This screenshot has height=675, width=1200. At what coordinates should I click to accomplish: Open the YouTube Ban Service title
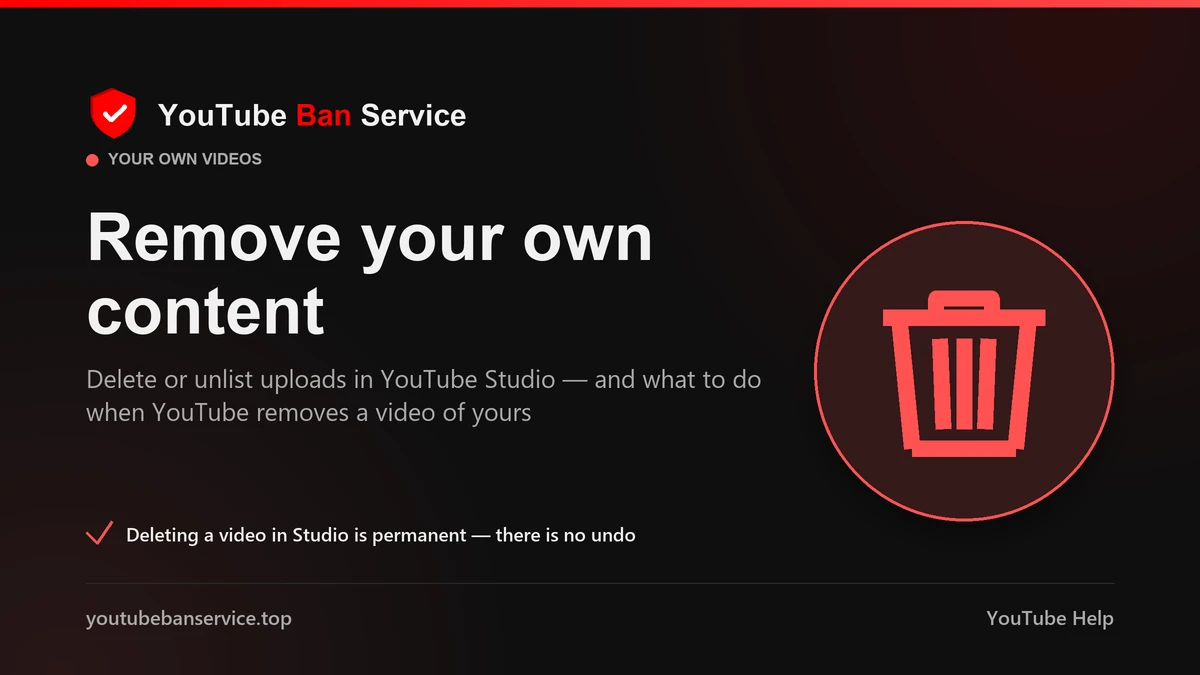tap(311, 115)
